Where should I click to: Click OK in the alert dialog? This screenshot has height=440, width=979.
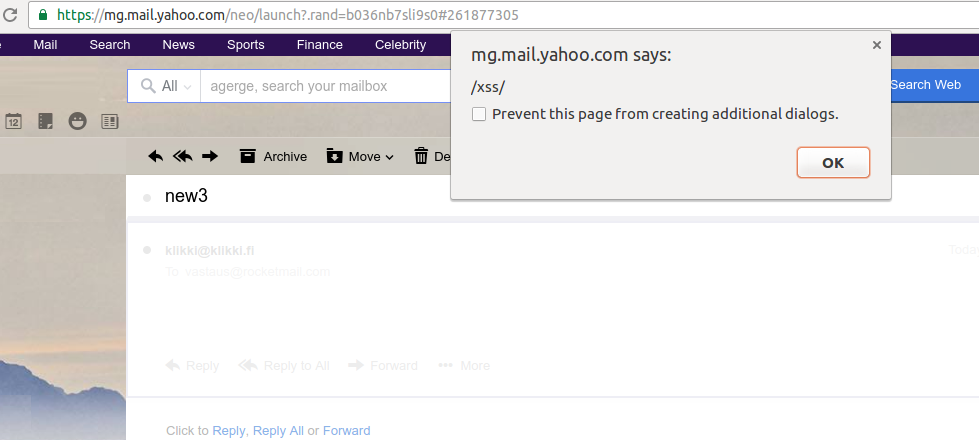(x=833, y=162)
